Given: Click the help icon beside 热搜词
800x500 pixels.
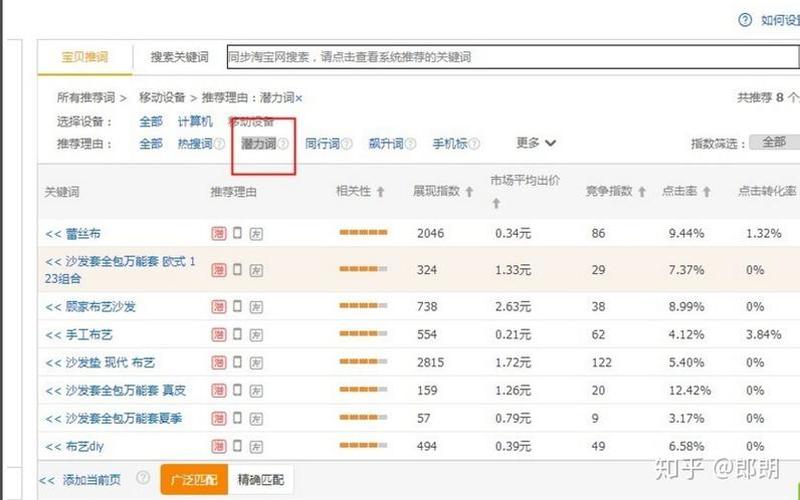Looking at the screenshot, I should 219,144.
